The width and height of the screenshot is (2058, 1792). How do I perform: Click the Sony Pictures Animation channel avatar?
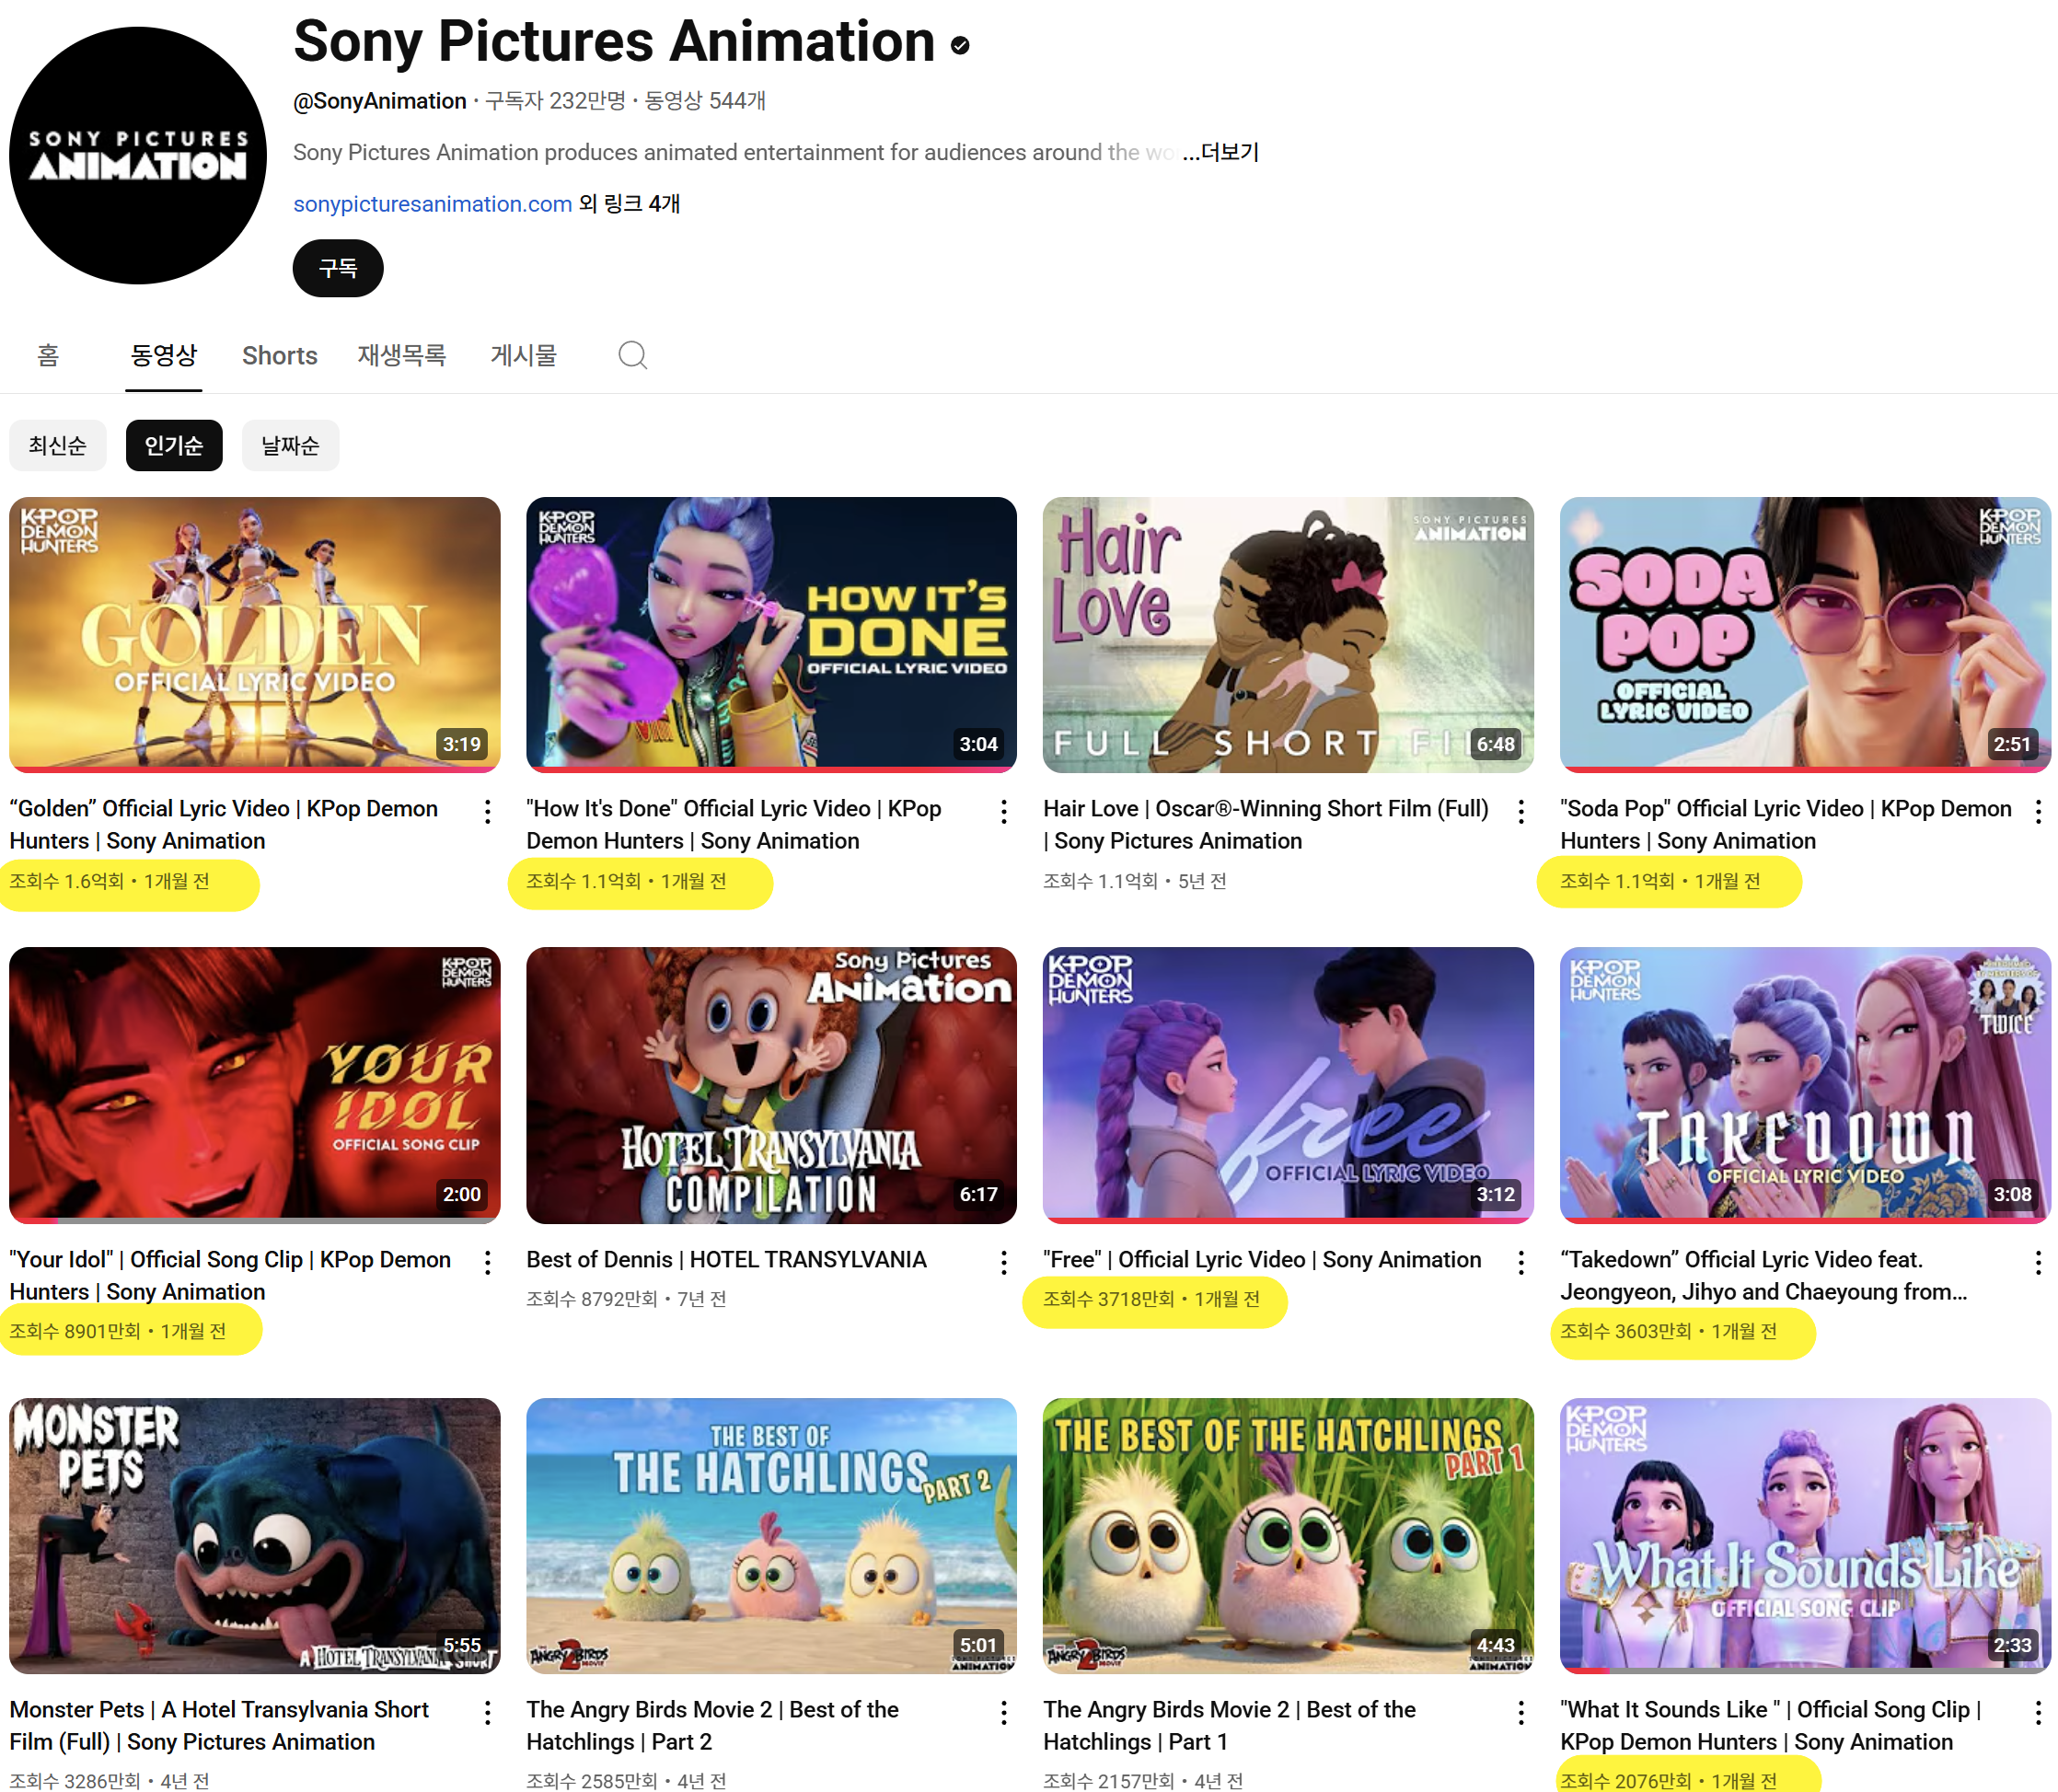click(x=138, y=156)
